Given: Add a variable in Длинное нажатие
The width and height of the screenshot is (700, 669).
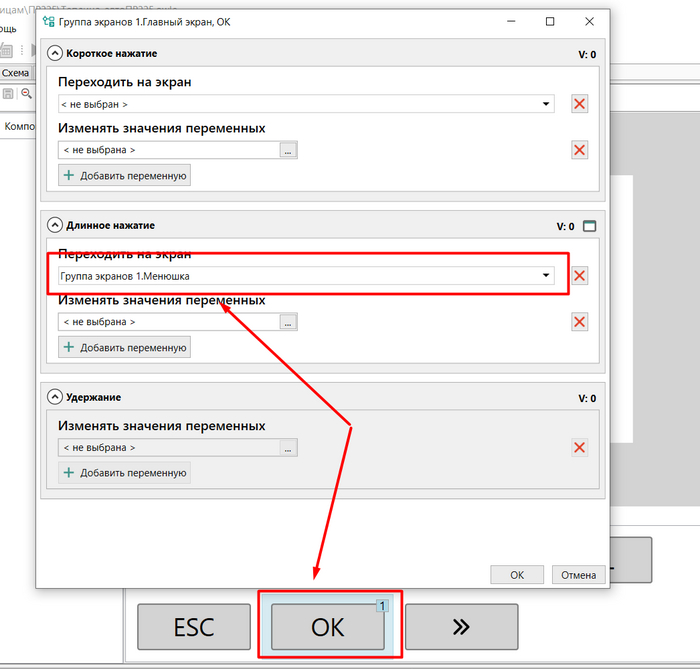Looking at the screenshot, I should pos(125,347).
